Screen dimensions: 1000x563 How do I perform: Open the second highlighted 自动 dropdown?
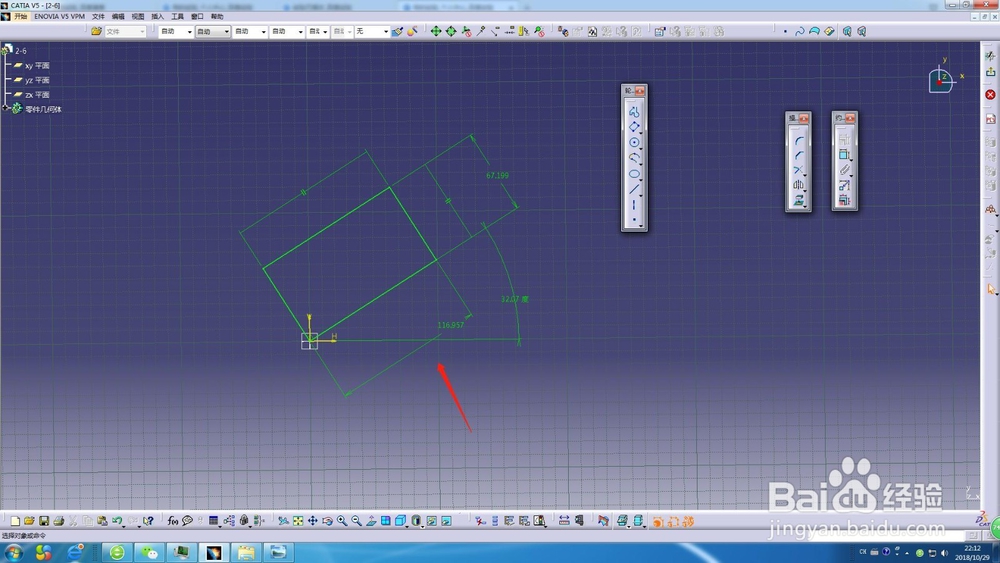click(212, 31)
